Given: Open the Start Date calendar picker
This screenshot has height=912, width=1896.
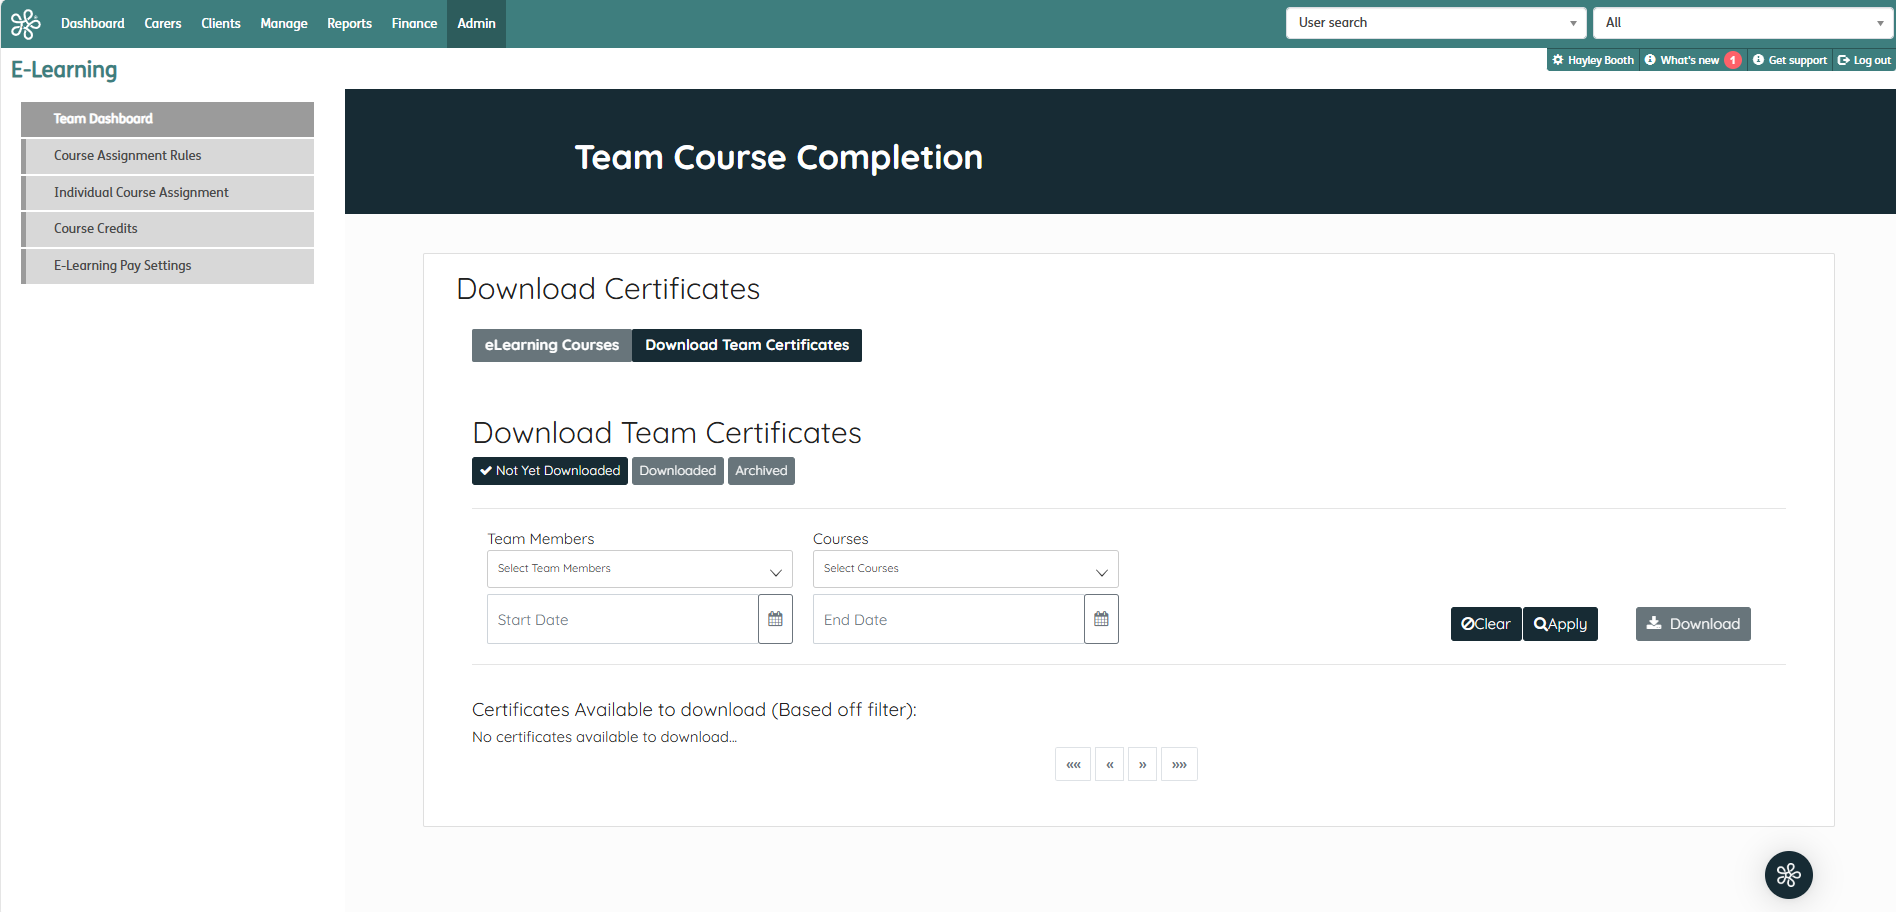Looking at the screenshot, I should pyautogui.click(x=775, y=619).
